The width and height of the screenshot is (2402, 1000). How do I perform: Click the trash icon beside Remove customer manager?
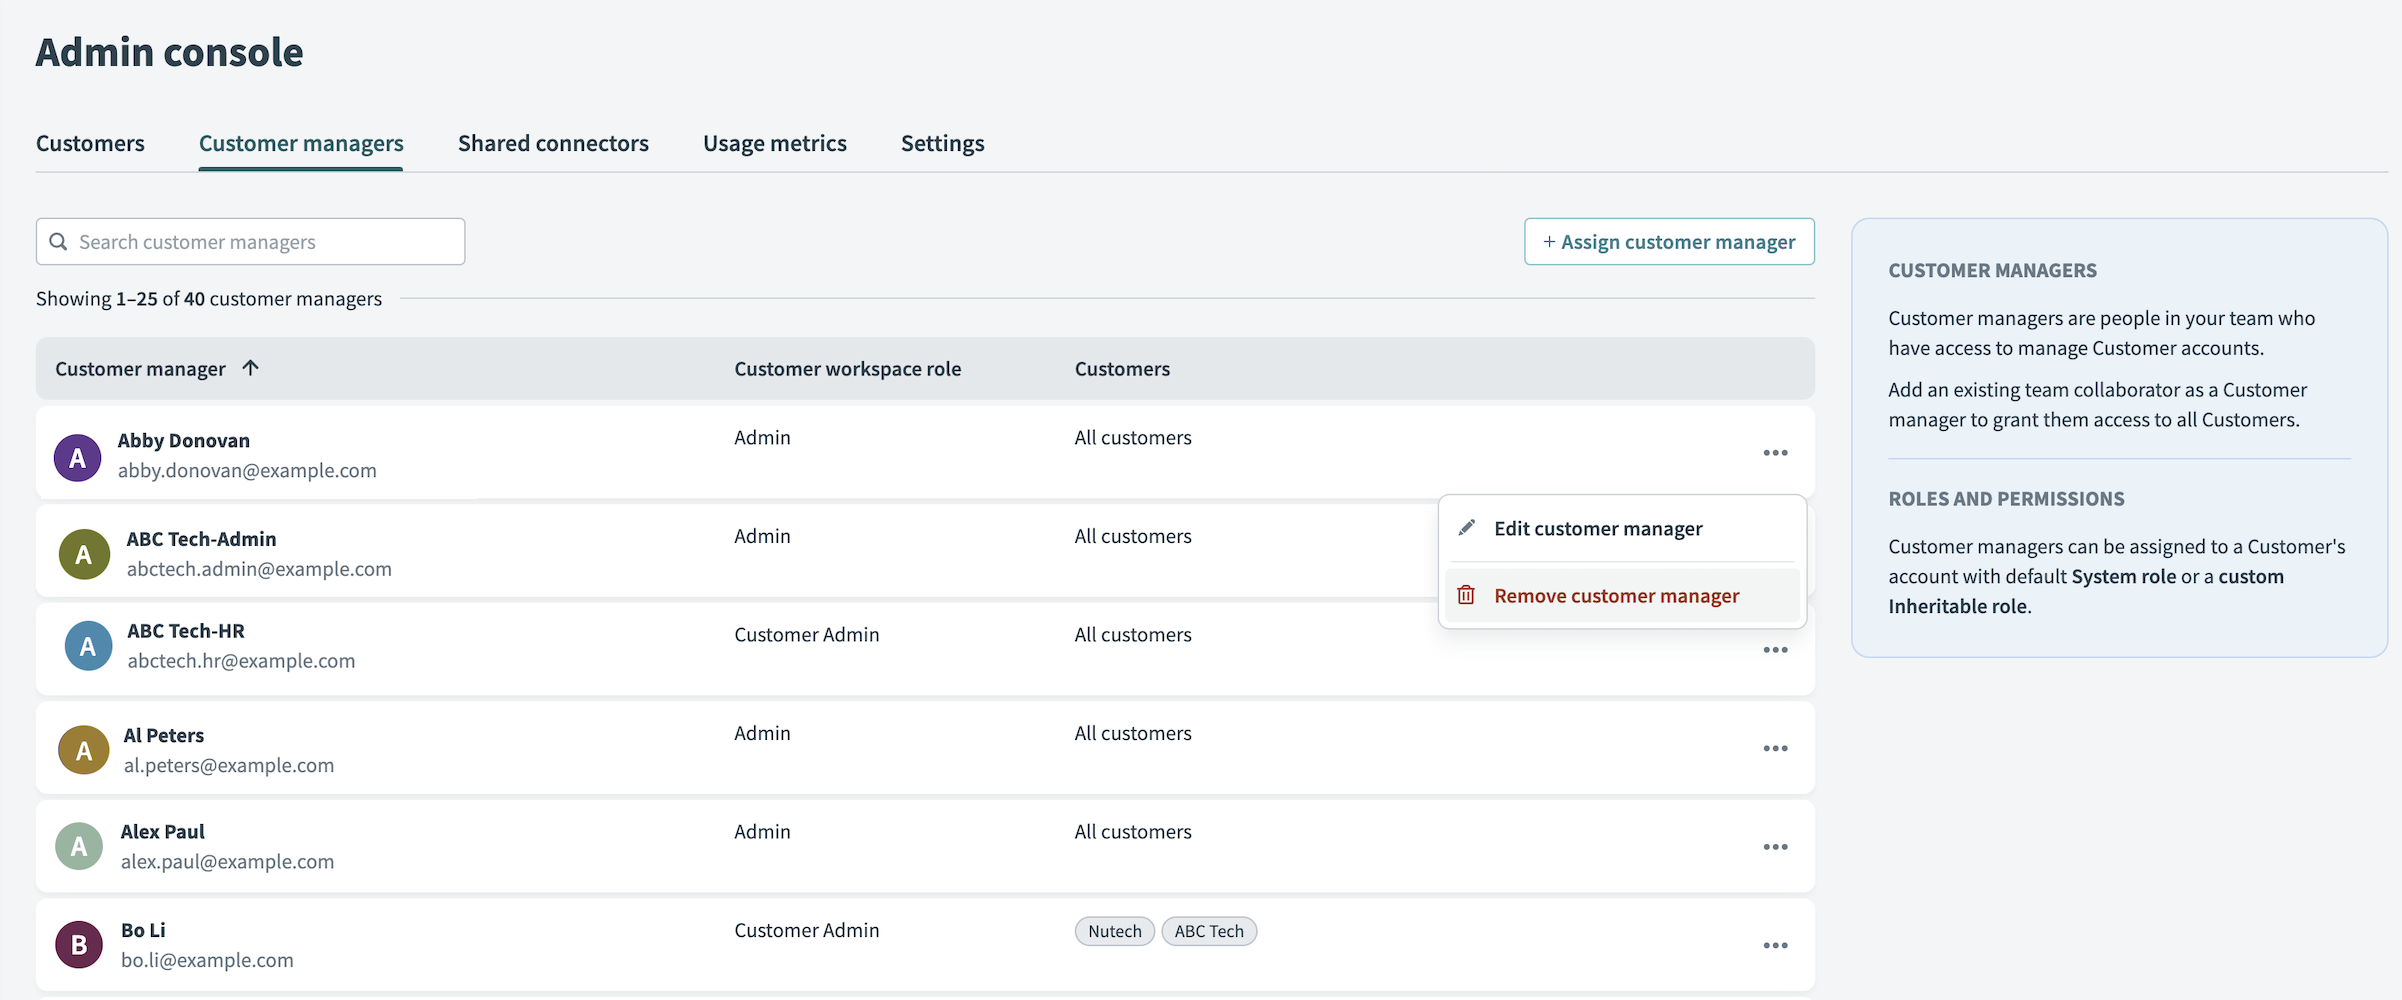click(x=1466, y=594)
